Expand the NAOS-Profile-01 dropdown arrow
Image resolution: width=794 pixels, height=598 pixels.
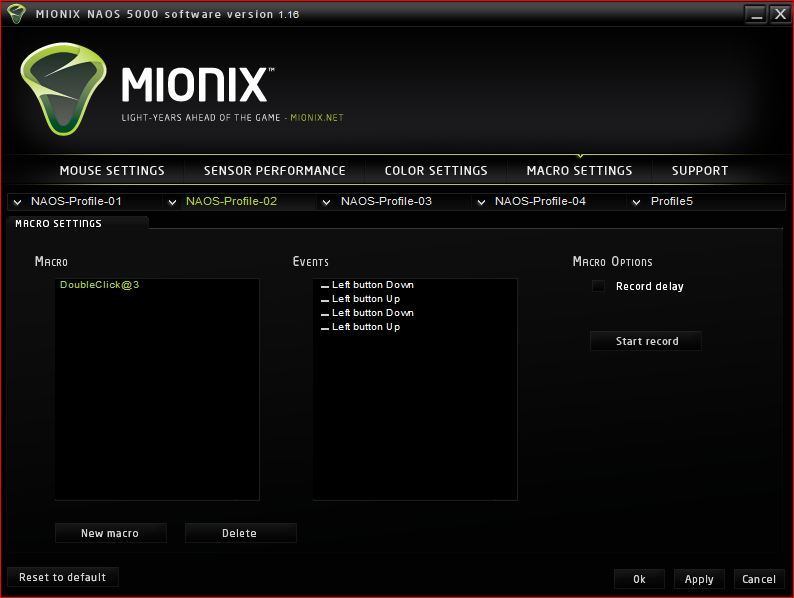[17, 202]
